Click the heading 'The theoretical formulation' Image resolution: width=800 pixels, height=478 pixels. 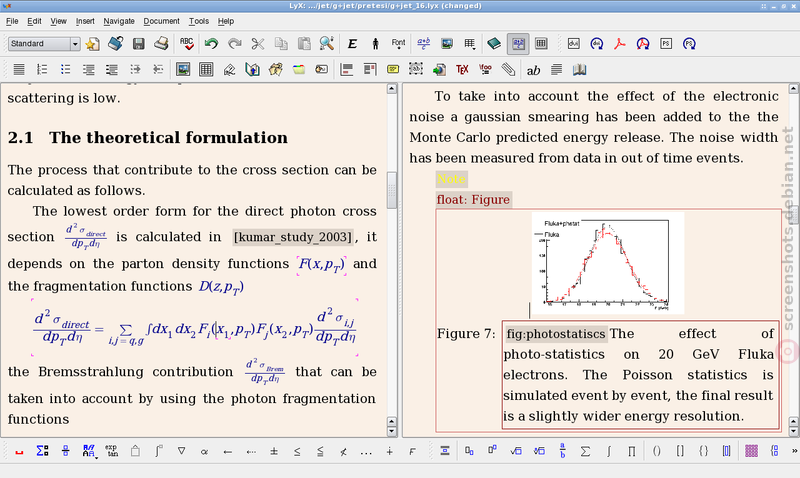(168, 138)
